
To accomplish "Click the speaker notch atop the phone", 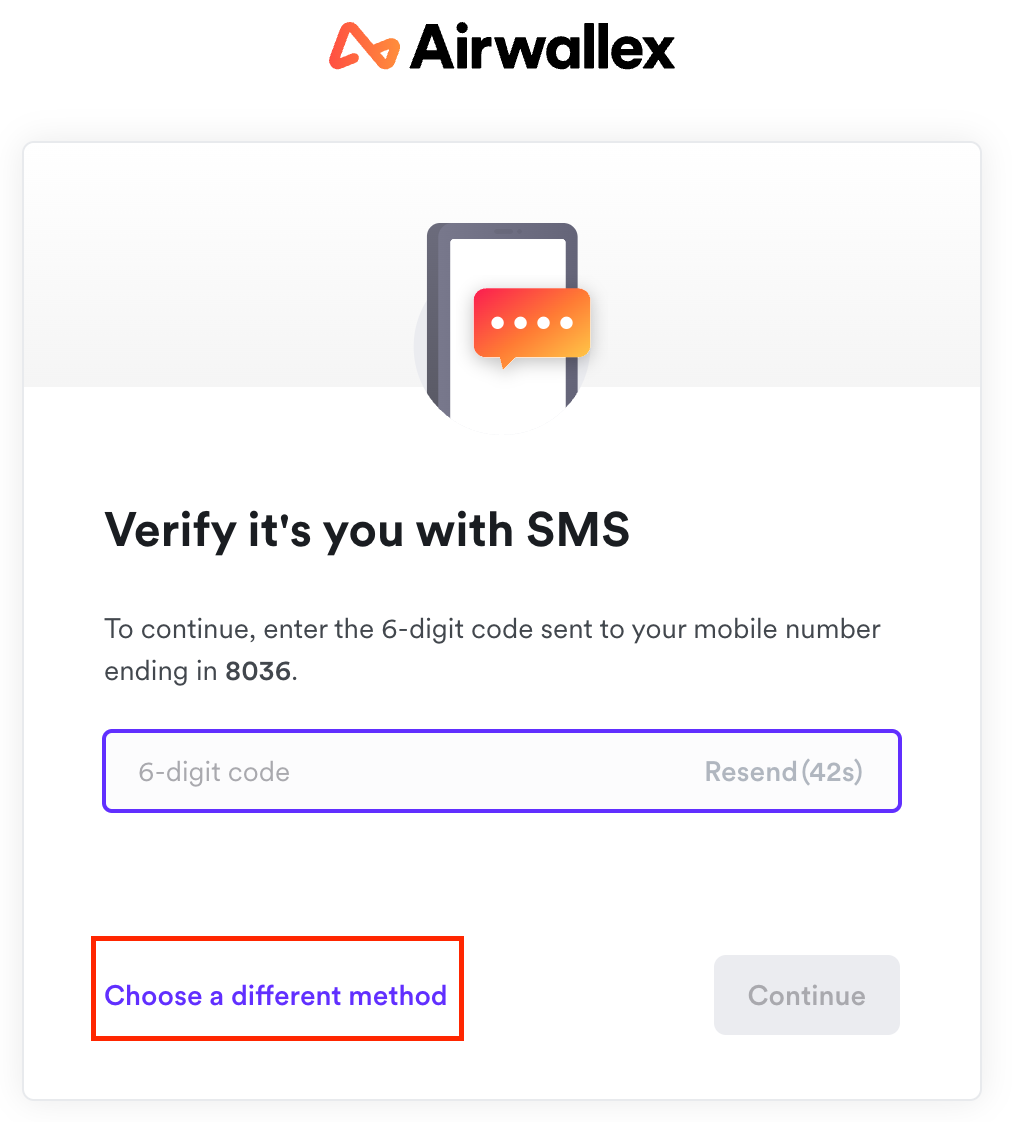I will click(x=509, y=232).
